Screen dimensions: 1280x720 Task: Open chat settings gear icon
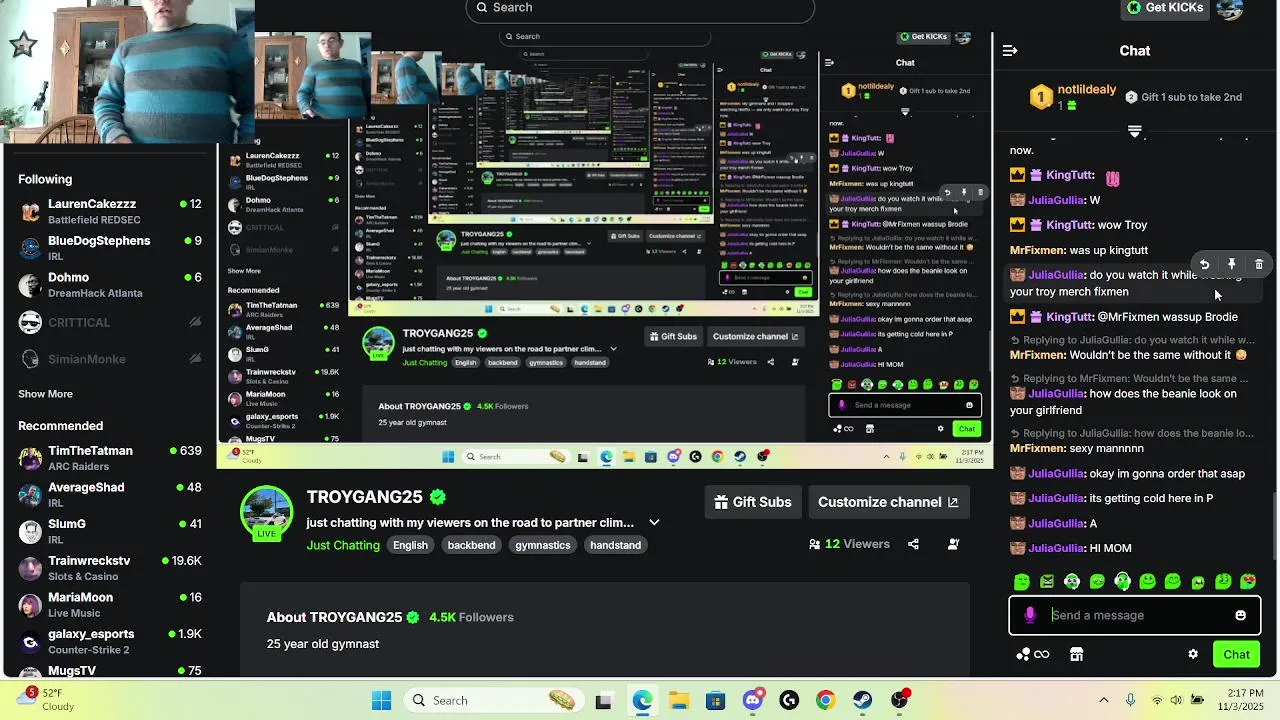1193,654
